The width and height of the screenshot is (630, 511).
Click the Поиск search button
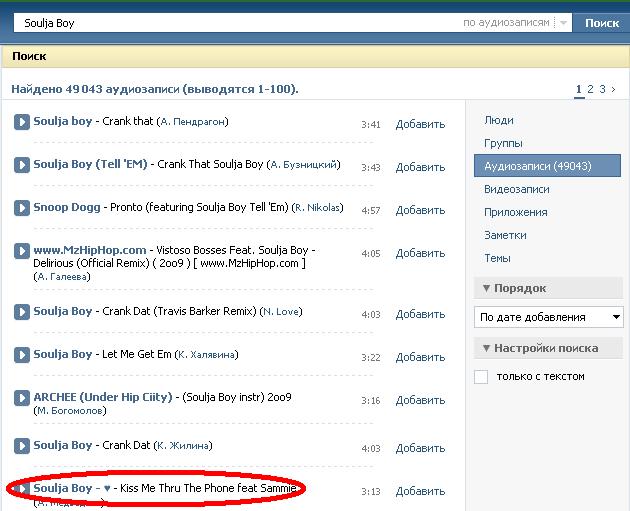point(601,23)
